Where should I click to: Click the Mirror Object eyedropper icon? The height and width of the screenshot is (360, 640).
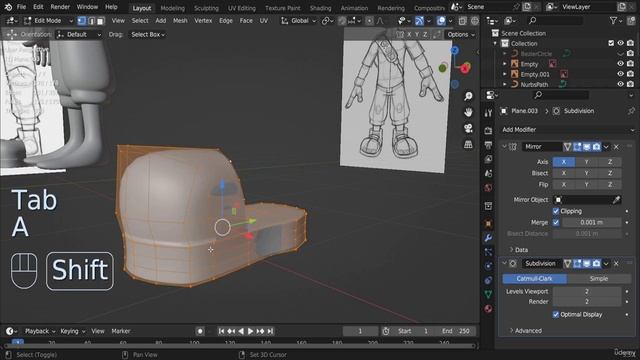[616, 200]
